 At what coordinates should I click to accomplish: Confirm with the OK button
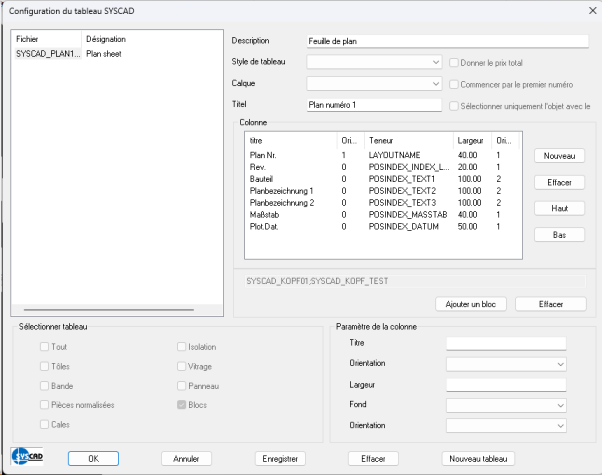(93, 458)
